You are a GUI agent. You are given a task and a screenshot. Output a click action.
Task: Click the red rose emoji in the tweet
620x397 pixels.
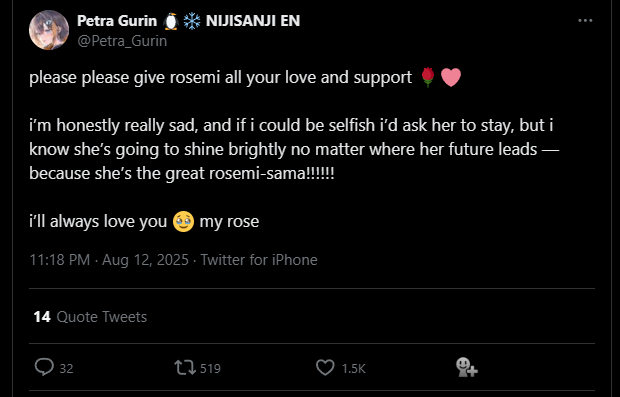pyautogui.click(x=428, y=77)
